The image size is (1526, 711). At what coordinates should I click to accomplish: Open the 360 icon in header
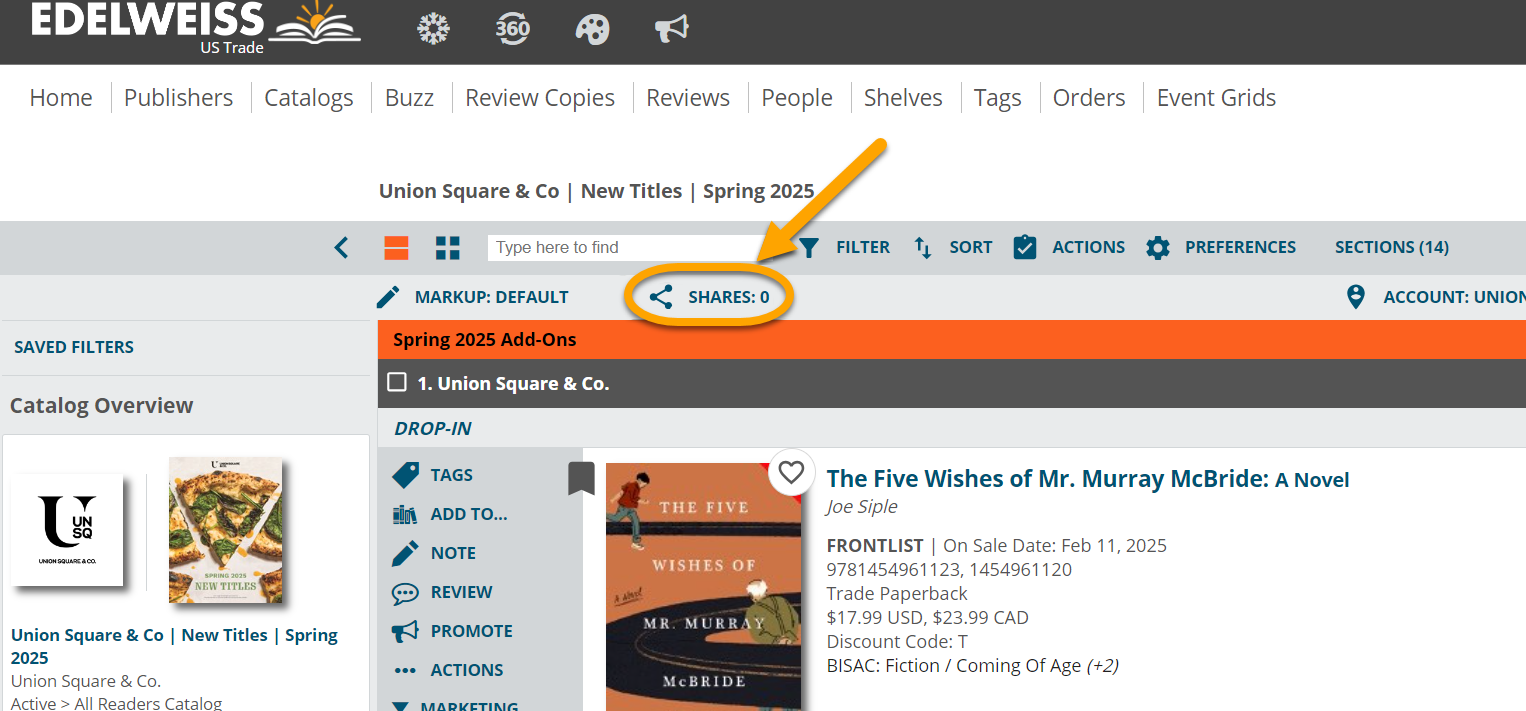513,29
